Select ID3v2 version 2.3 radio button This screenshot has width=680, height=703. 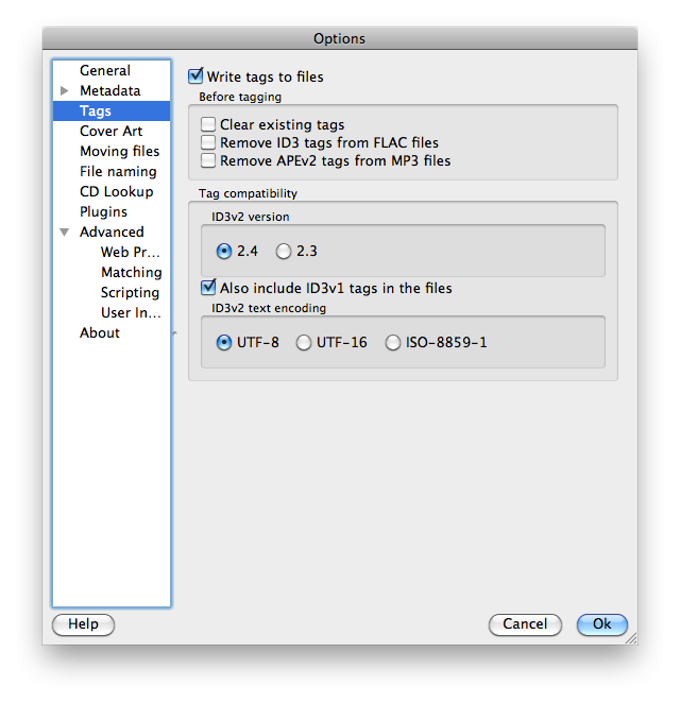pyautogui.click(x=283, y=251)
